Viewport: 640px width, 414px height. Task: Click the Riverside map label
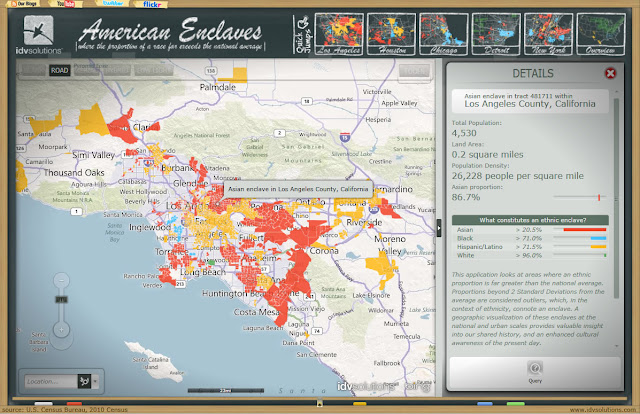coord(364,223)
